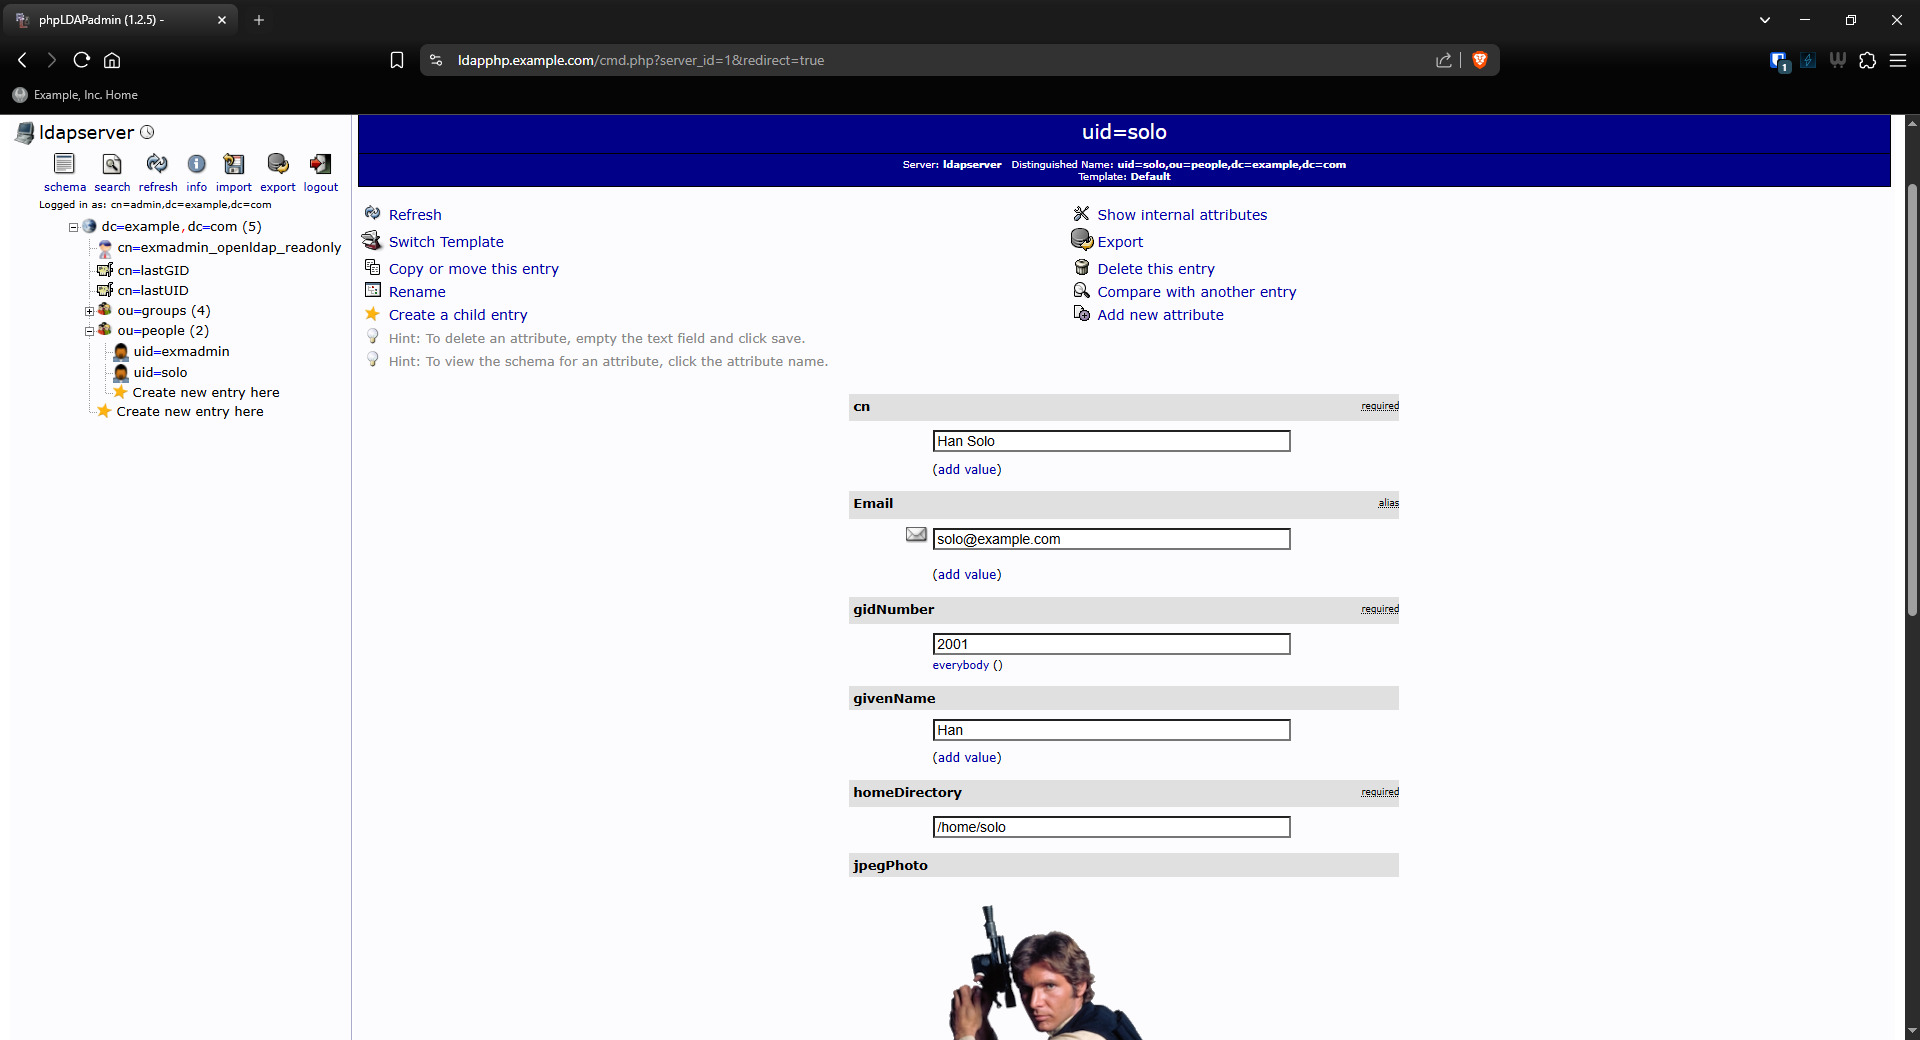Click Add new attribute link
Viewport: 1920px width, 1040px height.
click(1160, 315)
